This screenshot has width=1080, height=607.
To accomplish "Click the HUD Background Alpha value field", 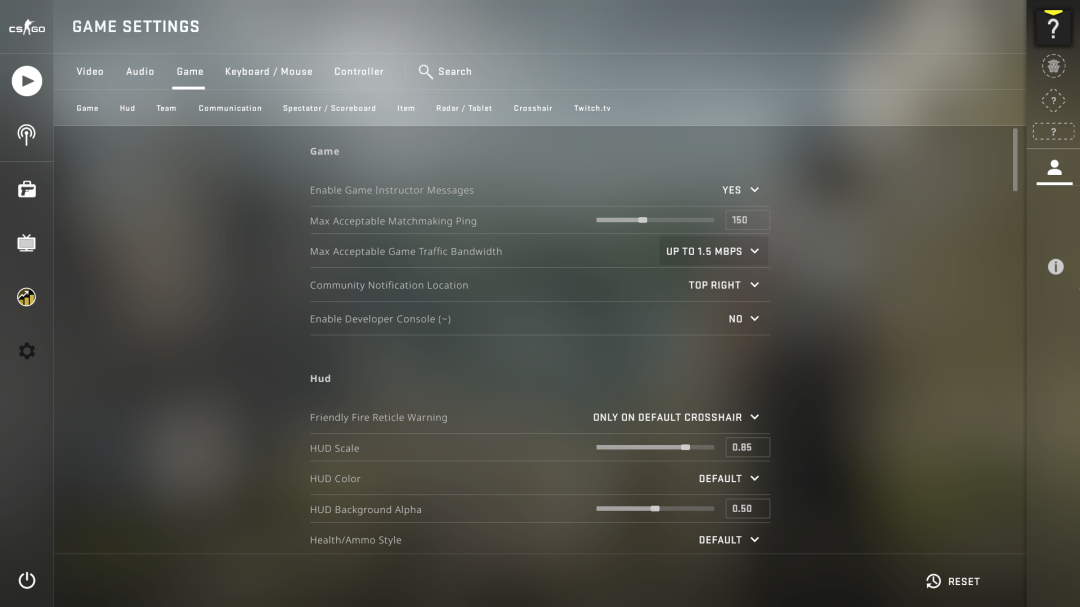I will click(x=747, y=509).
